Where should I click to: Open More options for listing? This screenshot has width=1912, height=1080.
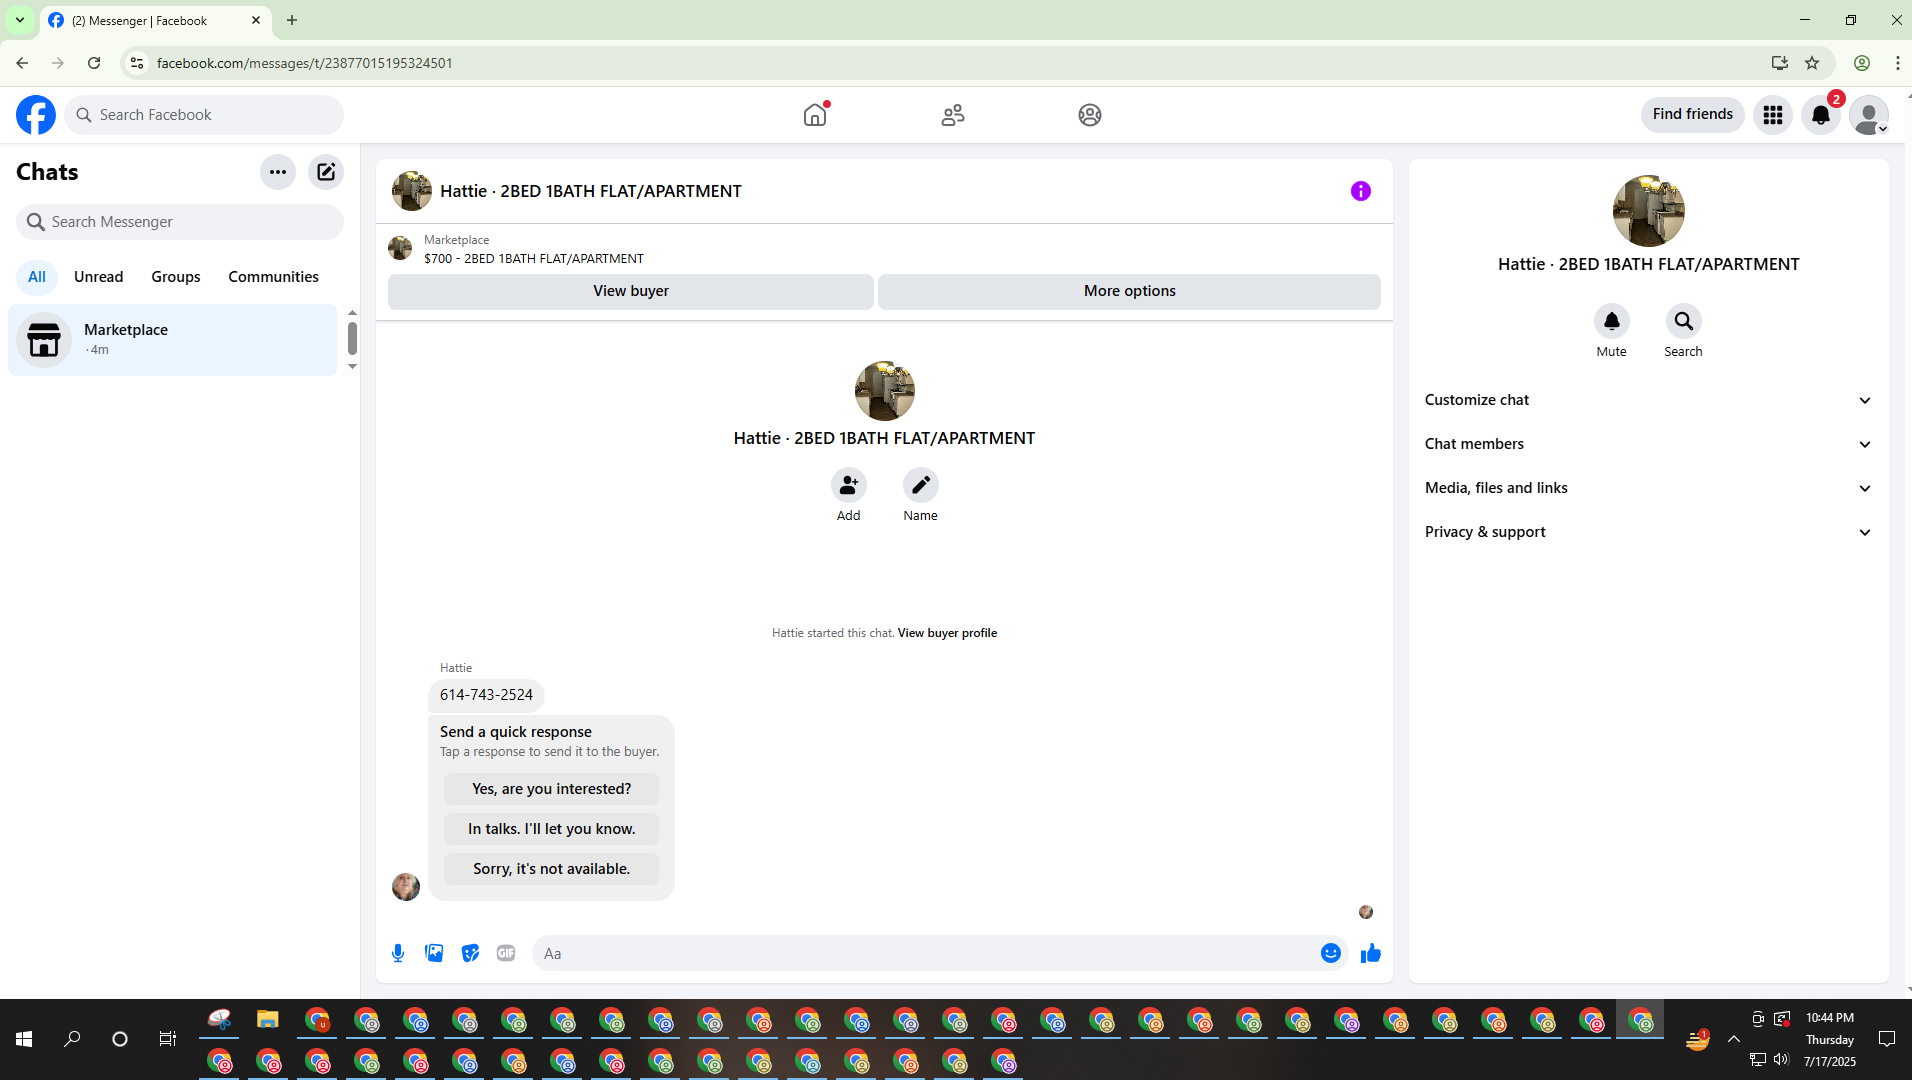tap(1130, 291)
